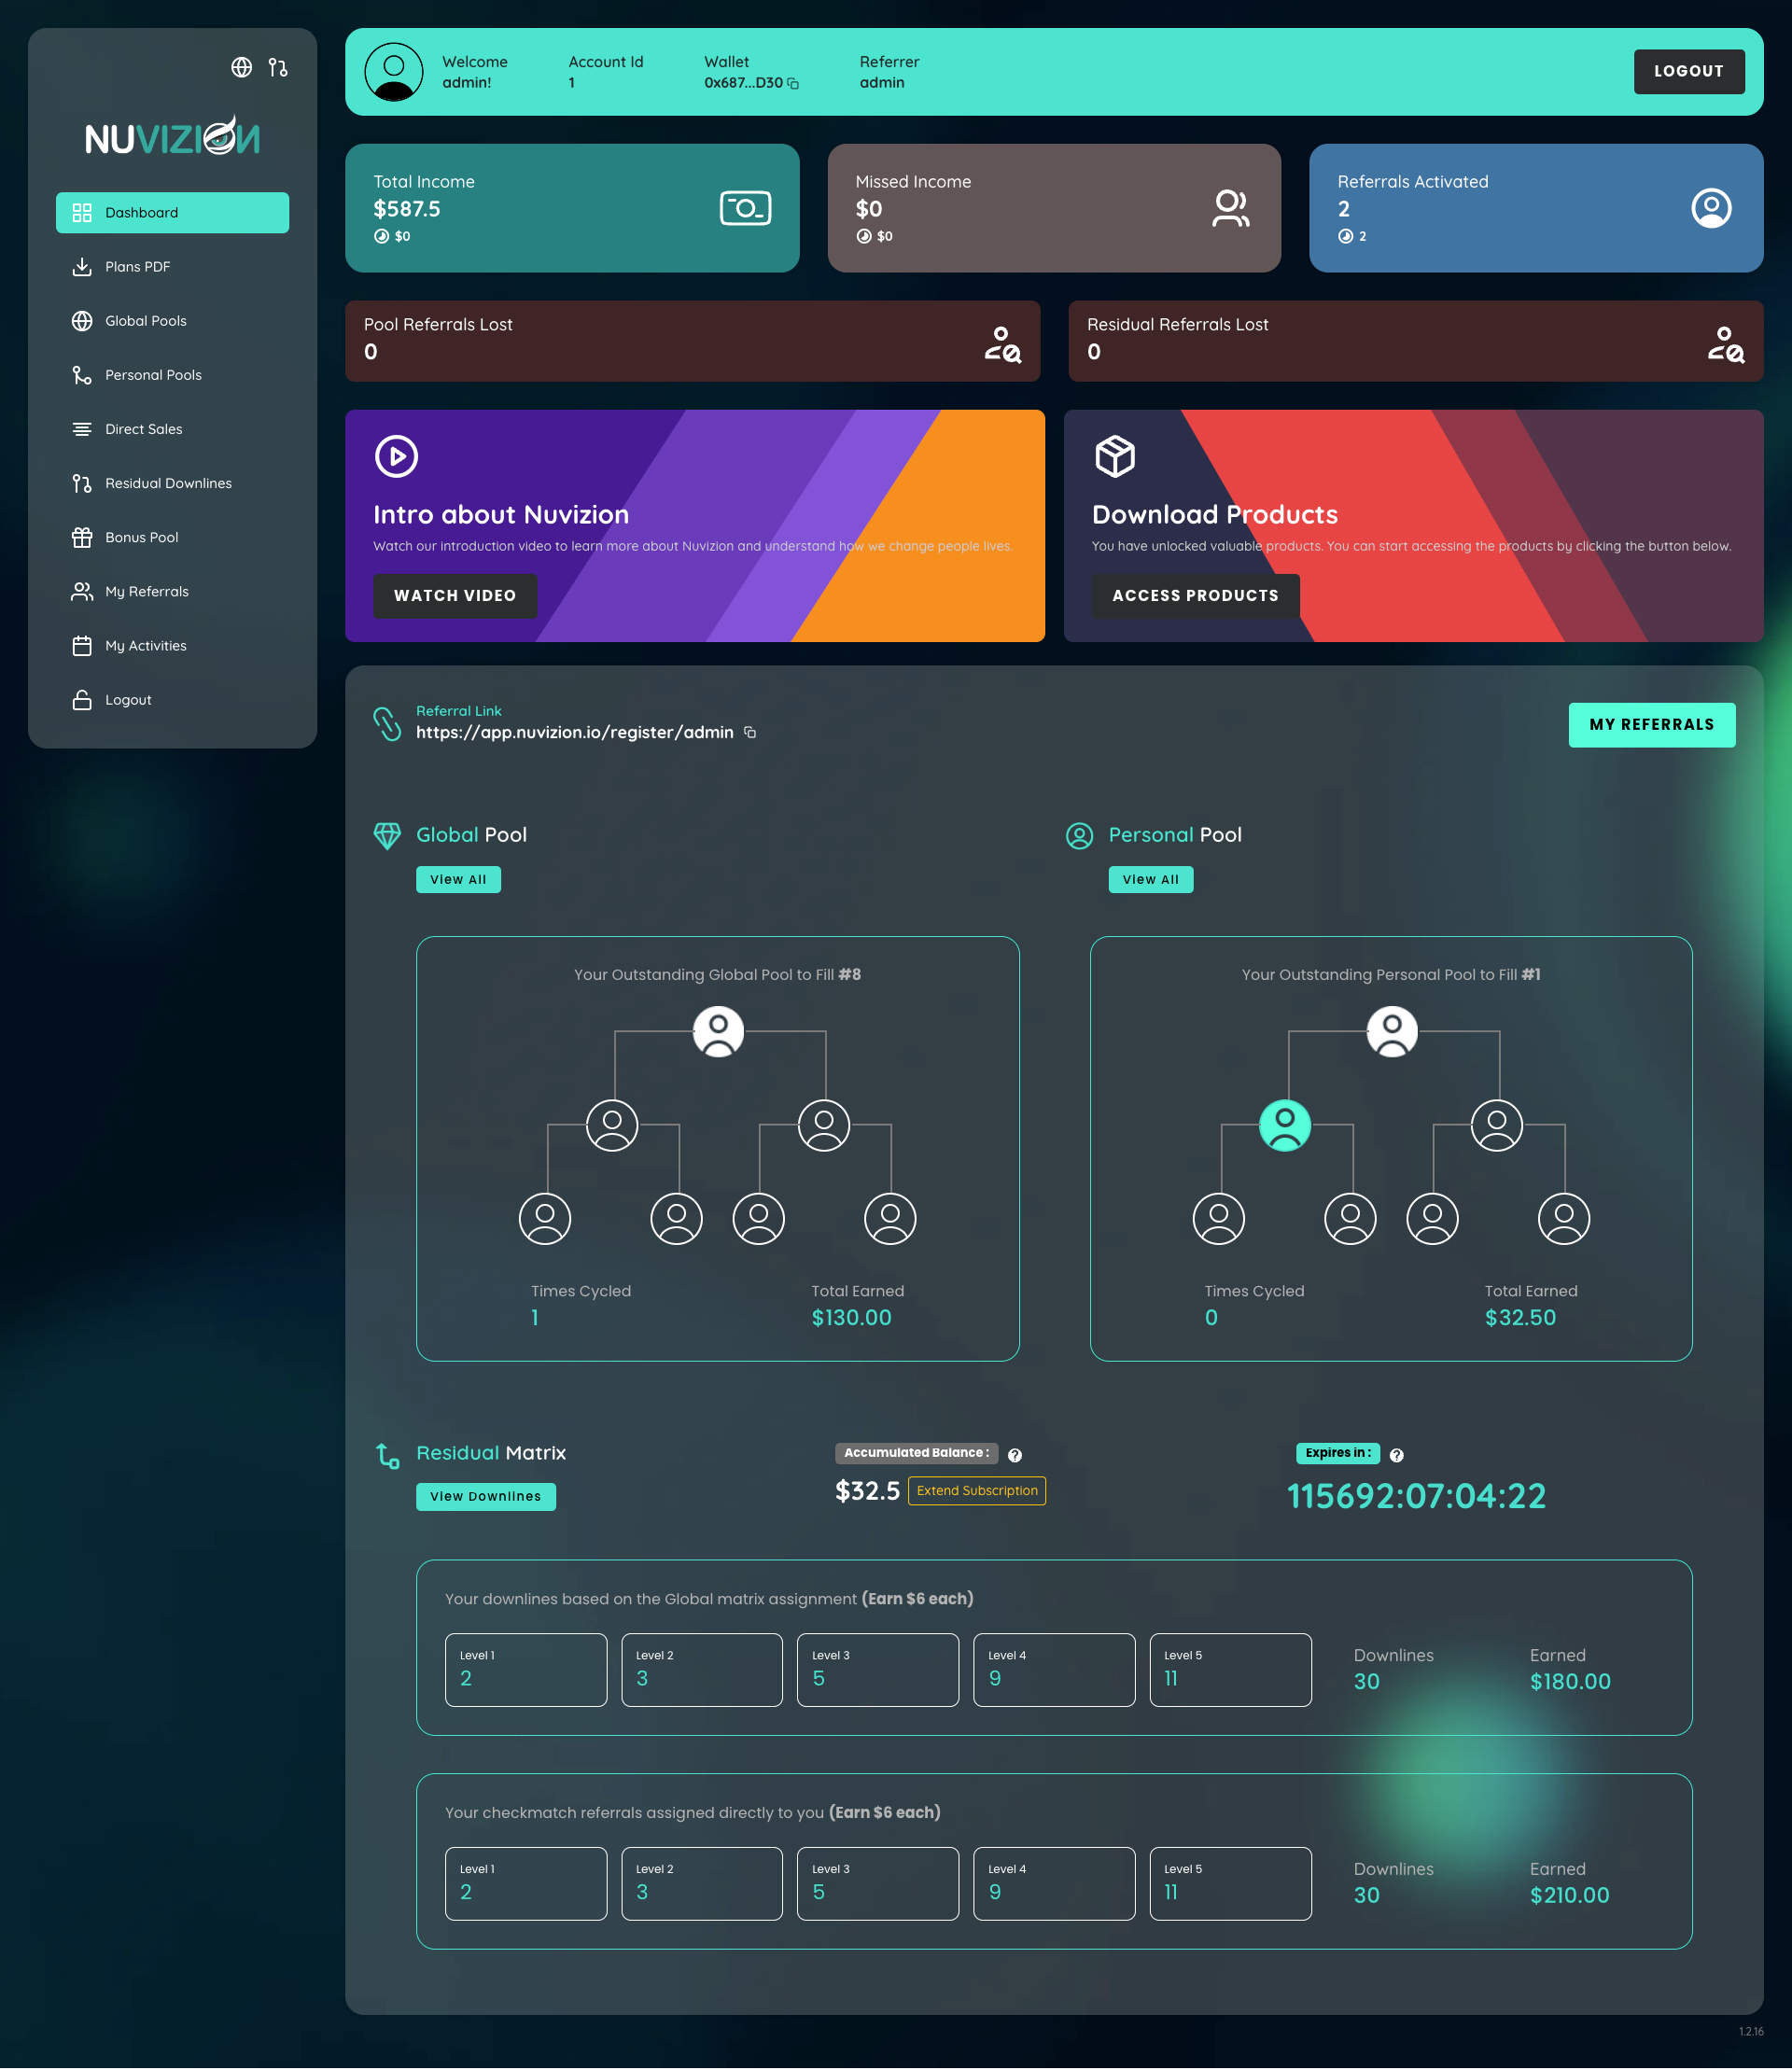Image resolution: width=1792 pixels, height=2070 pixels.
Task: Click Earned $210.00 in checkmatch row
Action: (1569, 1895)
